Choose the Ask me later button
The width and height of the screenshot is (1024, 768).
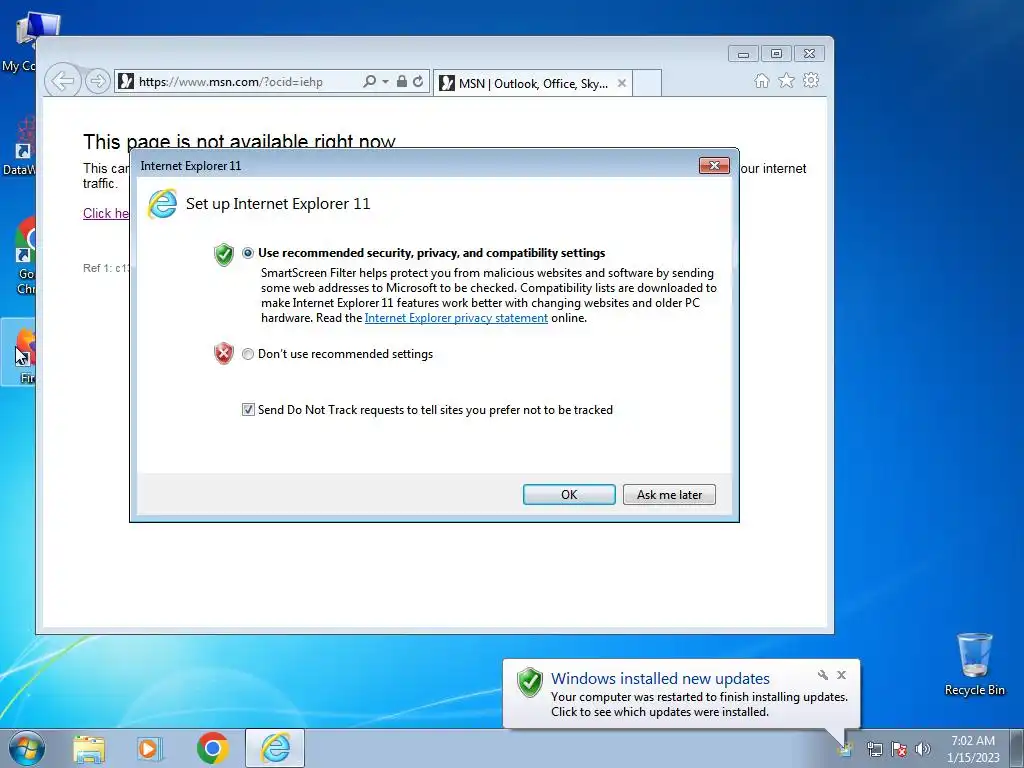pyautogui.click(x=669, y=494)
